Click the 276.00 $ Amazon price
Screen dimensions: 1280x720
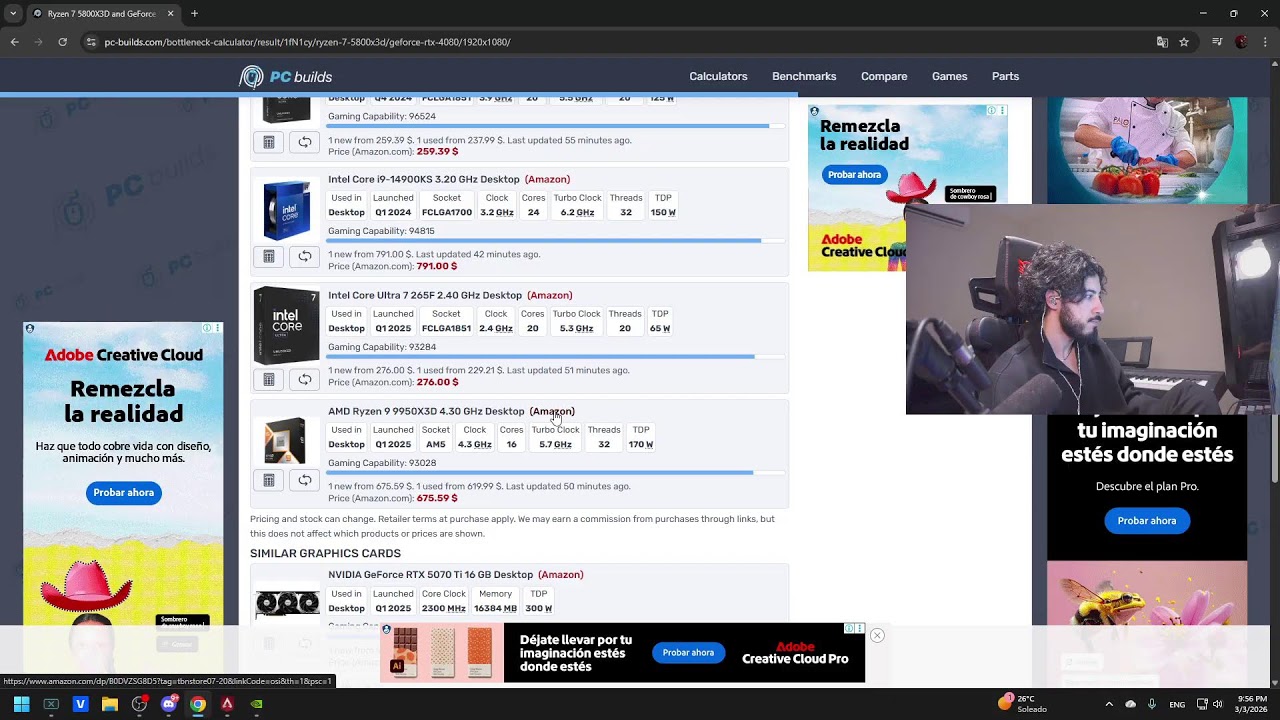(x=437, y=383)
